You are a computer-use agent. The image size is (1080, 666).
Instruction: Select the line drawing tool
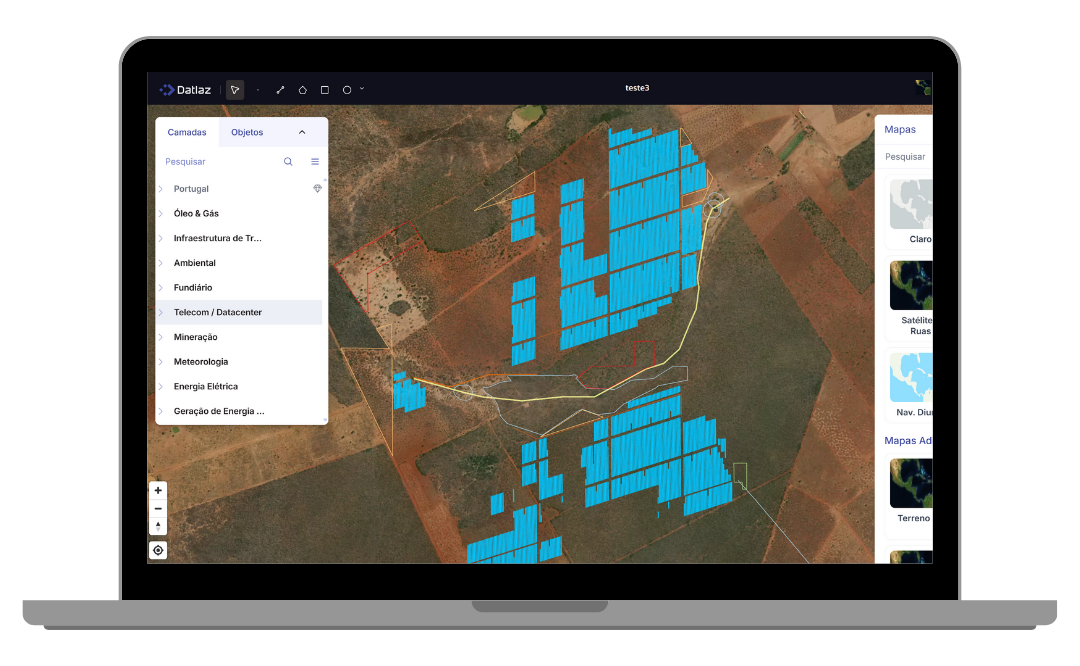[x=280, y=90]
